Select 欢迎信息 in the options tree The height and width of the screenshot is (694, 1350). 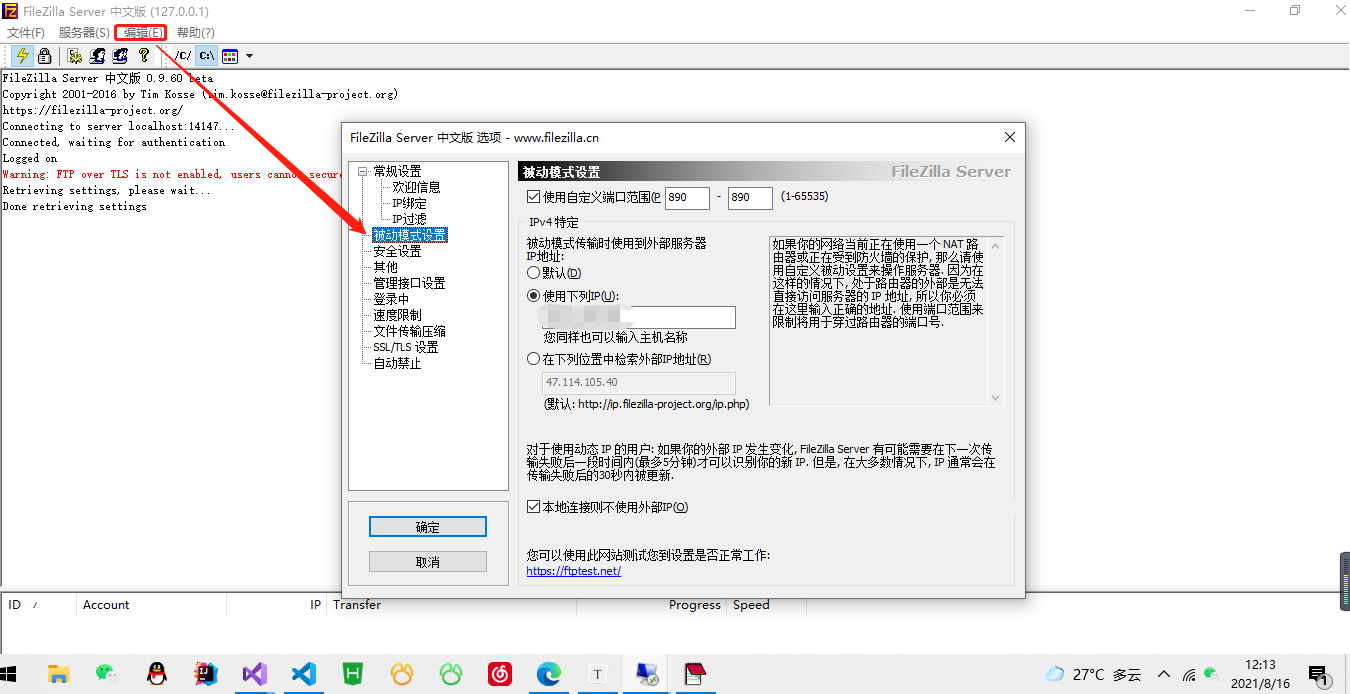click(416, 187)
